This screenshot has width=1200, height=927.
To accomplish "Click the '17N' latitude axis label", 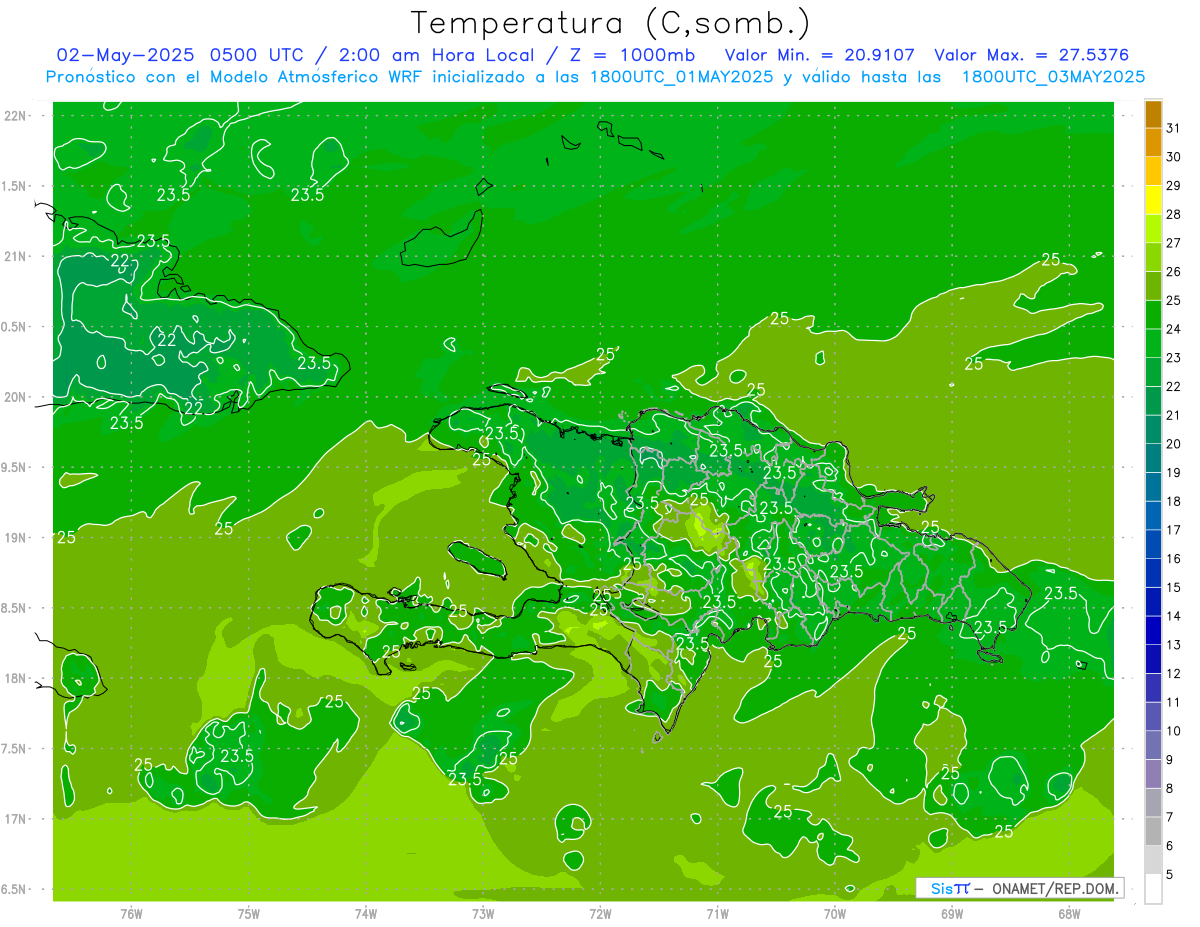I will (15, 819).
